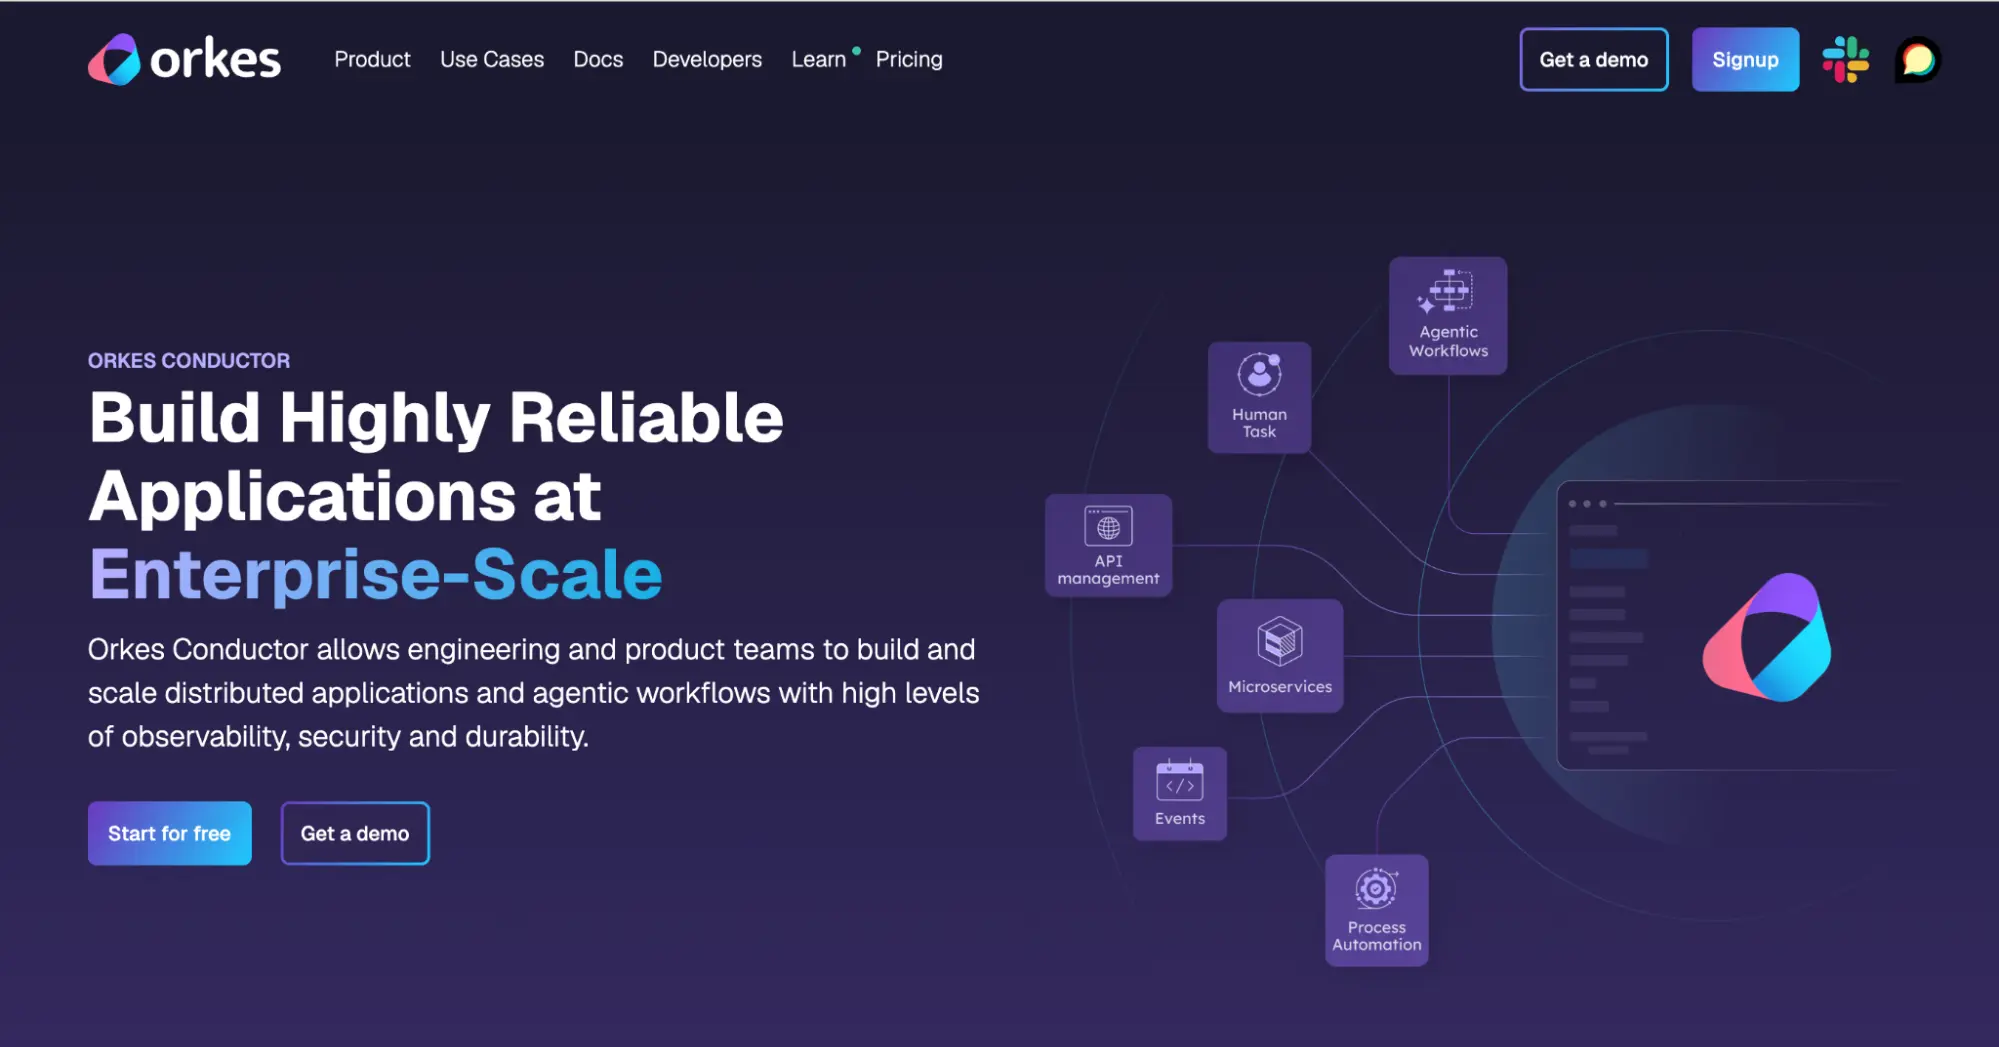
Task: Open the chat bubble widget icon
Action: tap(1917, 60)
